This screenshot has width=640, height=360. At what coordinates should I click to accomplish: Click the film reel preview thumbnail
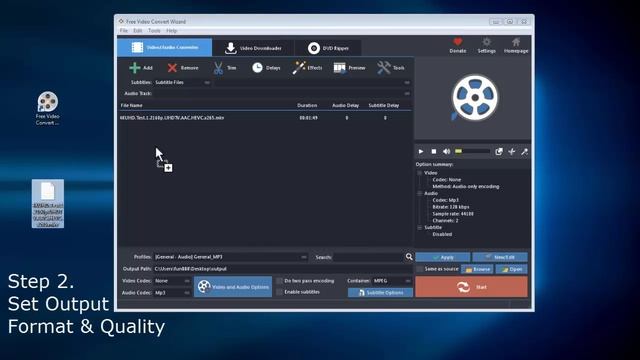tap(474, 98)
